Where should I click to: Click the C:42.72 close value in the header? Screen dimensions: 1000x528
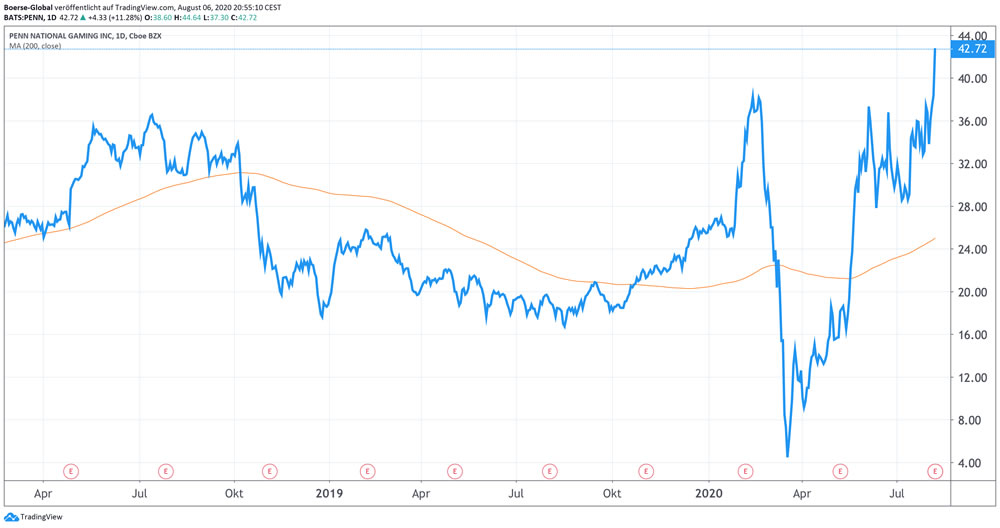click(x=244, y=18)
